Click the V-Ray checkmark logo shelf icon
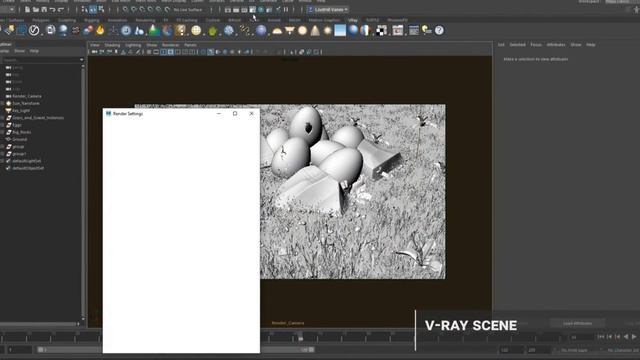The height and width of the screenshot is (360, 640). [x=34, y=30]
